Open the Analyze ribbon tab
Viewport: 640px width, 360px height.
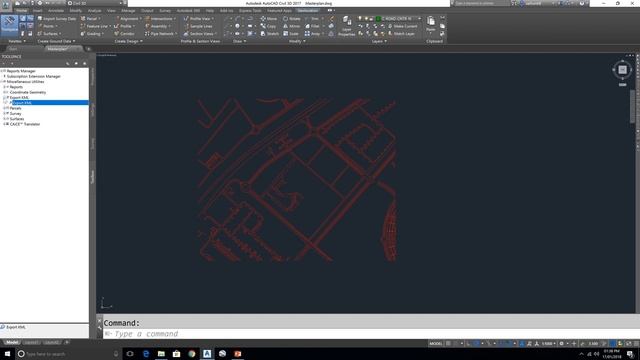pyautogui.click(x=94, y=11)
